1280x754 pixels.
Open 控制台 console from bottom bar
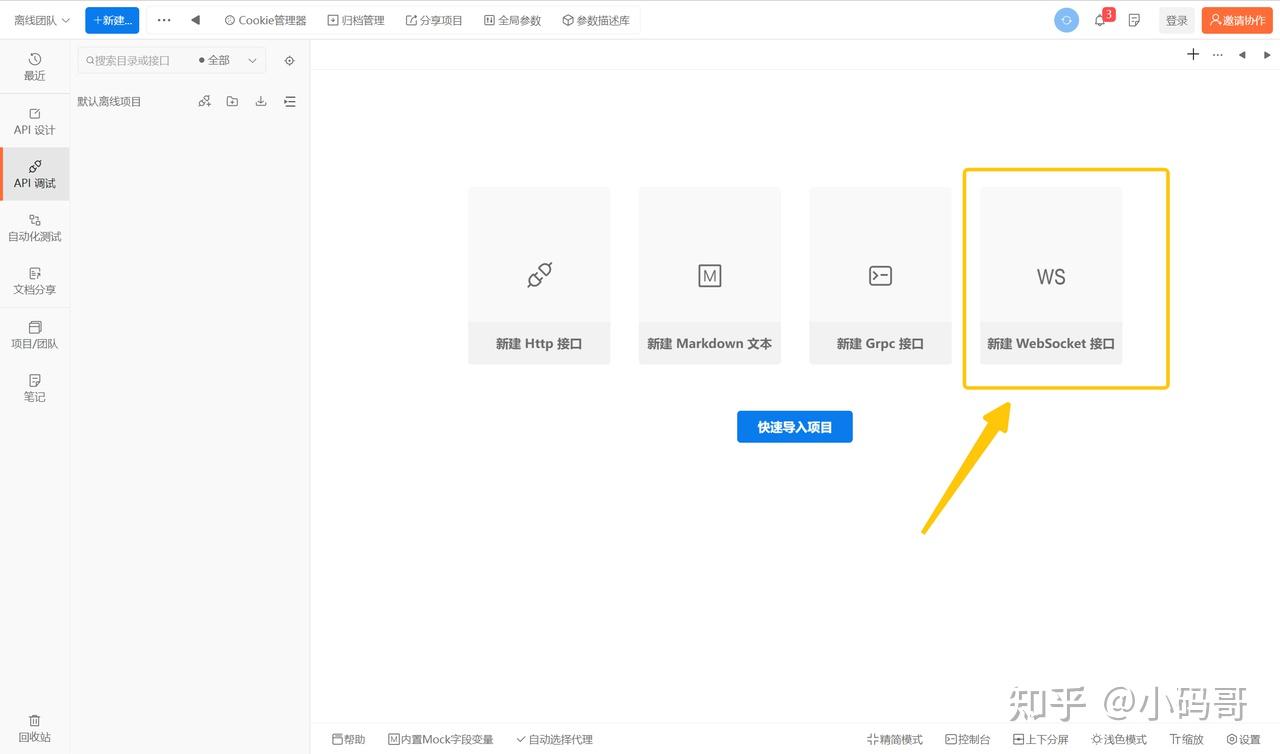click(966, 739)
